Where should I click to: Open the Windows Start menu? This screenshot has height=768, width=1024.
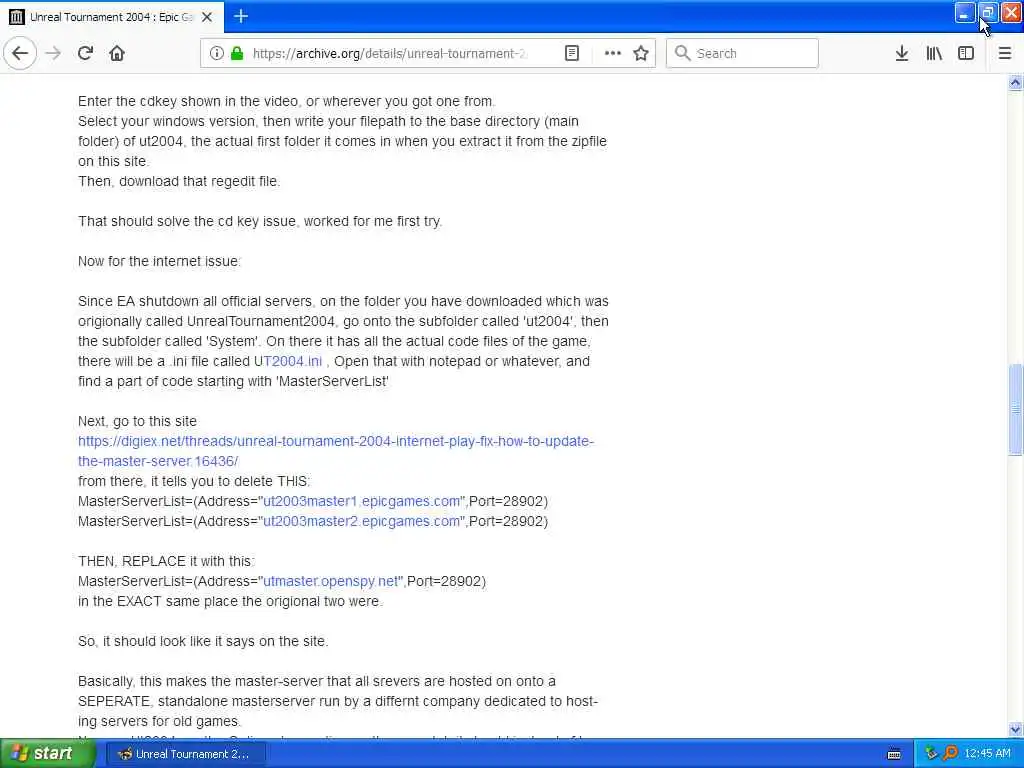[47, 754]
